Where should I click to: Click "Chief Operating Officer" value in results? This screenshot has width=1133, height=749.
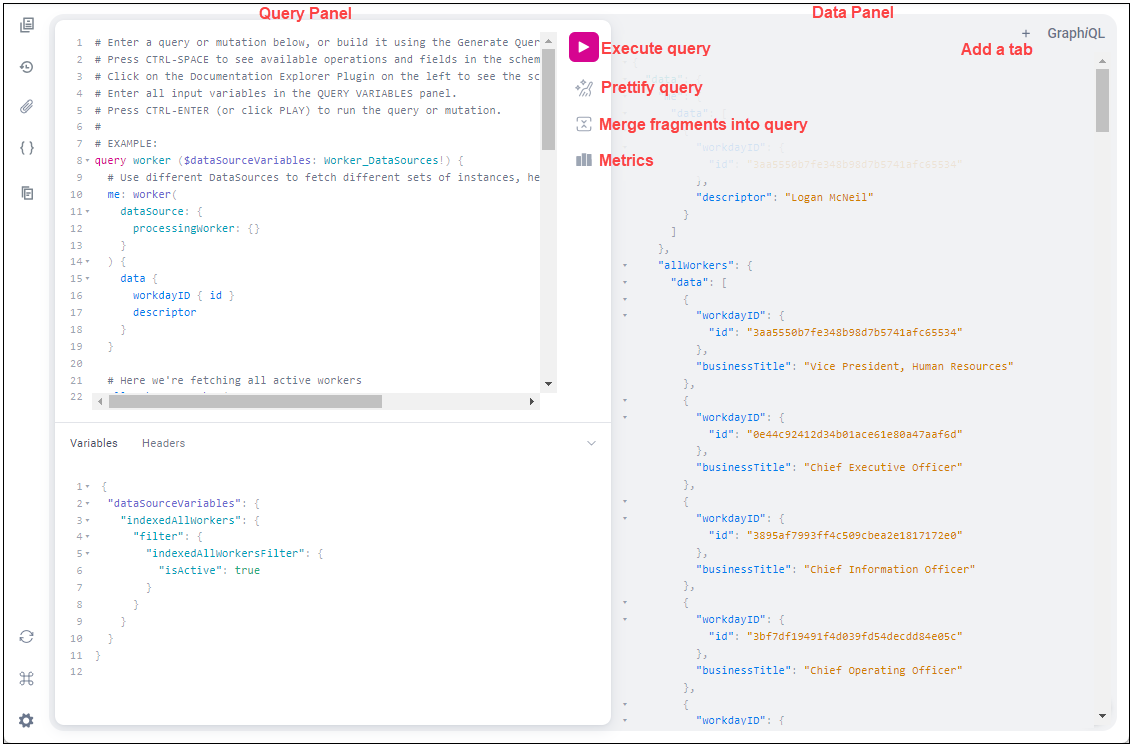pos(883,670)
